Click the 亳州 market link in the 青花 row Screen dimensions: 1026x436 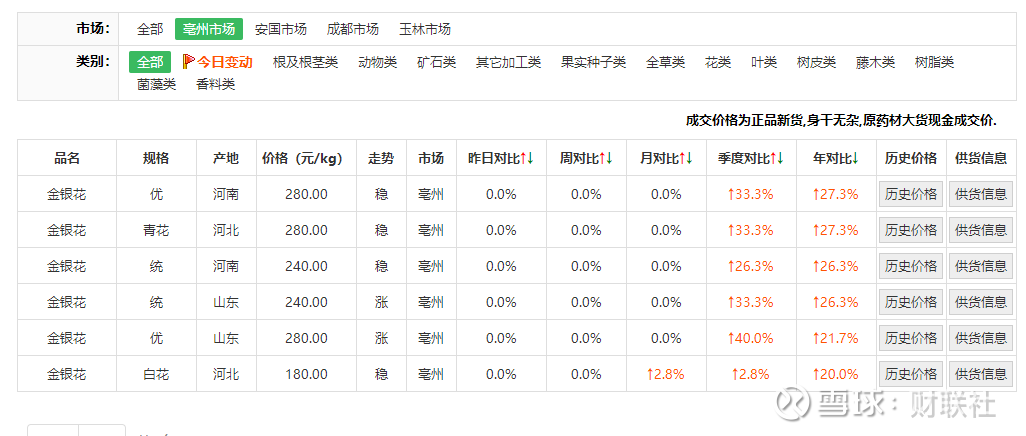pos(431,230)
